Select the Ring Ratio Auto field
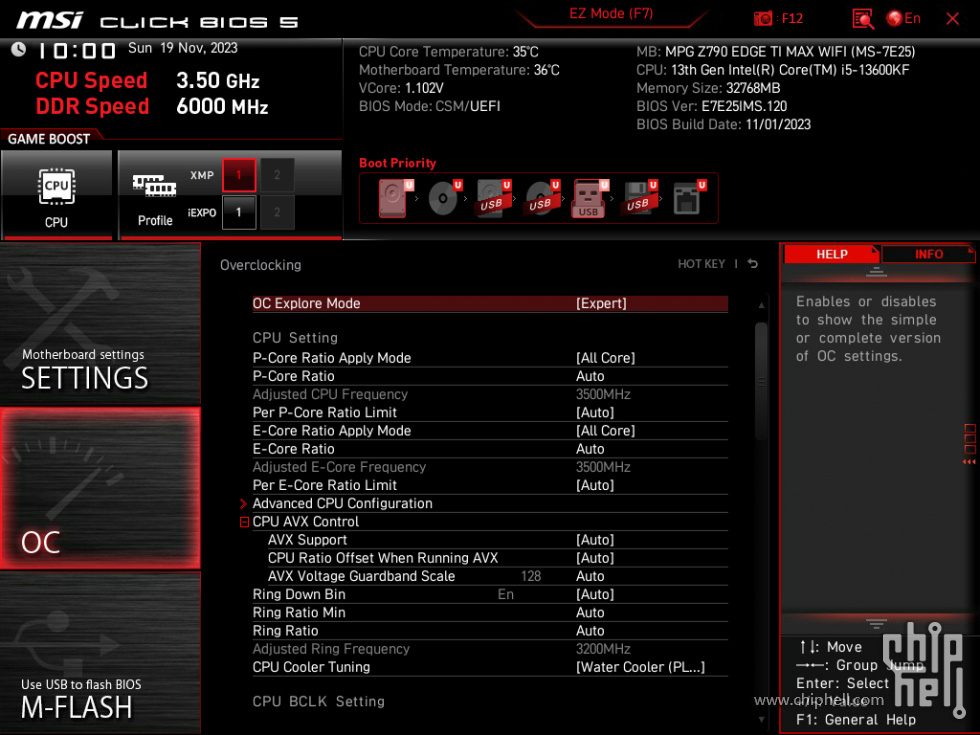The image size is (980, 735). (490, 631)
